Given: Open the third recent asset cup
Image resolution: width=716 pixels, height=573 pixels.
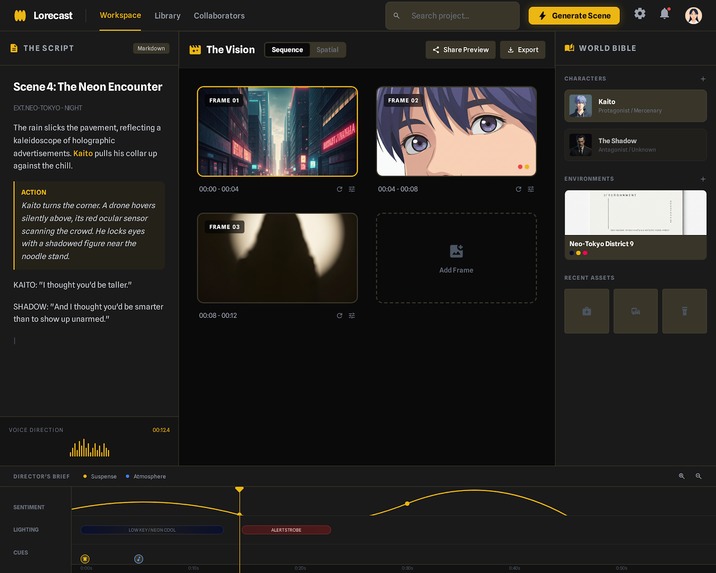Looking at the screenshot, I should pos(684,311).
